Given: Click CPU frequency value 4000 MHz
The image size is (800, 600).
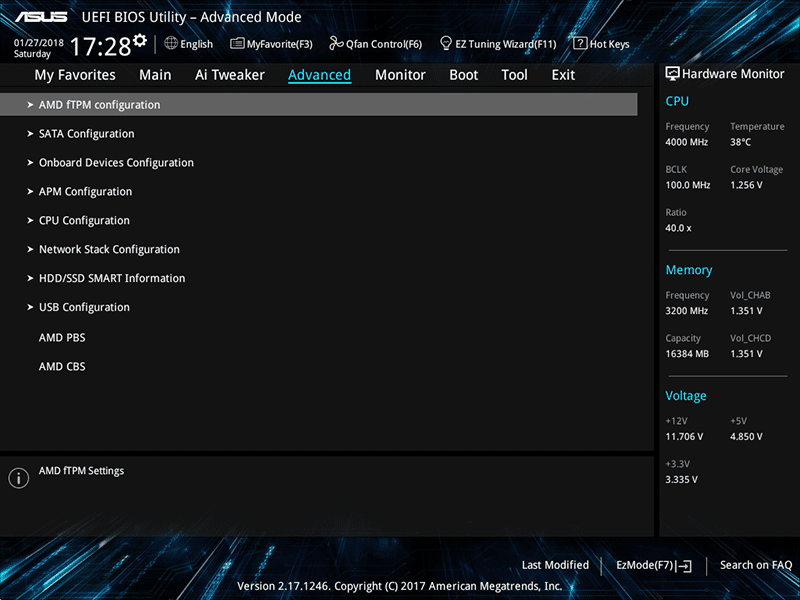Looking at the screenshot, I should click(687, 142).
